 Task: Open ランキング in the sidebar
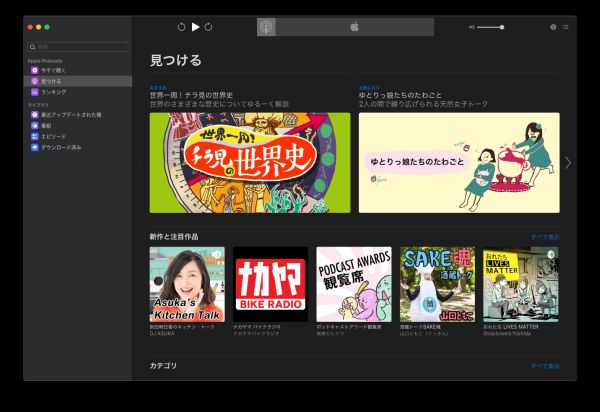(54, 92)
